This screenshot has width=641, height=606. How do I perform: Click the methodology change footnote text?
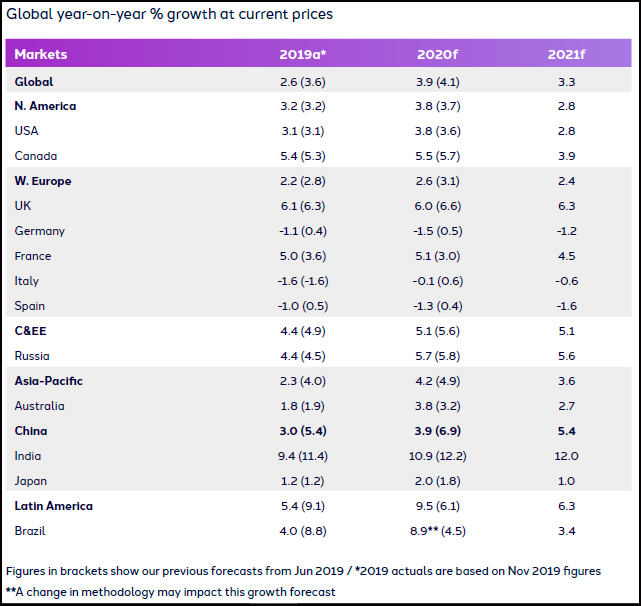point(170,591)
